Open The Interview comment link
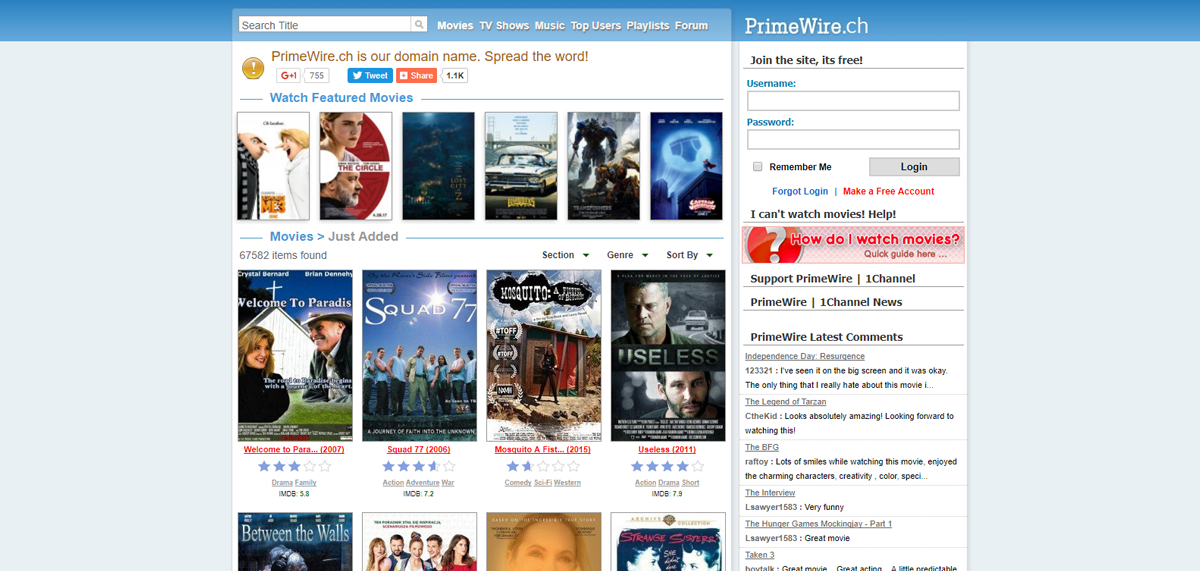This screenshot has width=1200, height=571. click(x=770, y=493)
